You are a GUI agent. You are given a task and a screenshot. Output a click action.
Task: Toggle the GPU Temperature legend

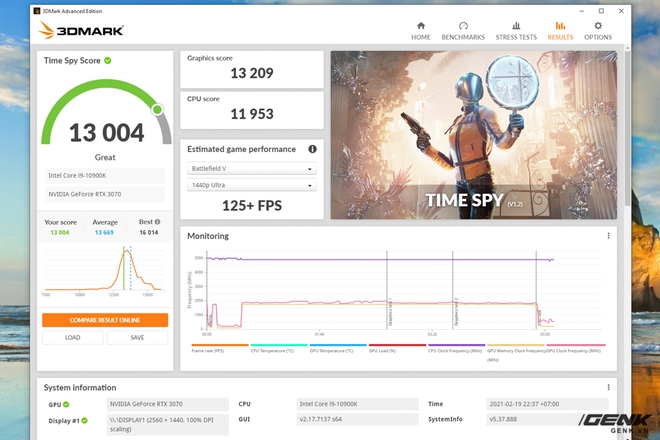pos(338,348)
